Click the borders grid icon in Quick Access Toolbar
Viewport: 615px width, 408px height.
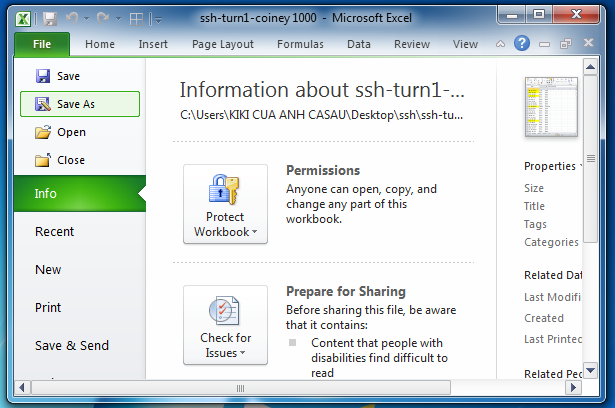click(x=136, y=18)
